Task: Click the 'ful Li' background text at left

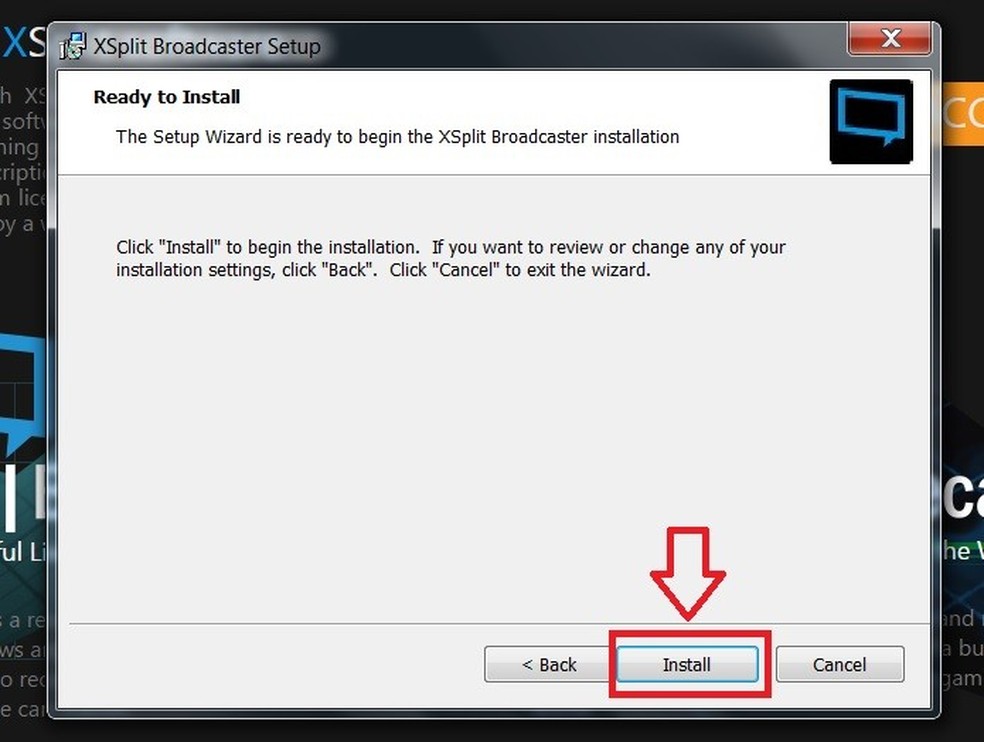Action: click(x=23, y=552)
